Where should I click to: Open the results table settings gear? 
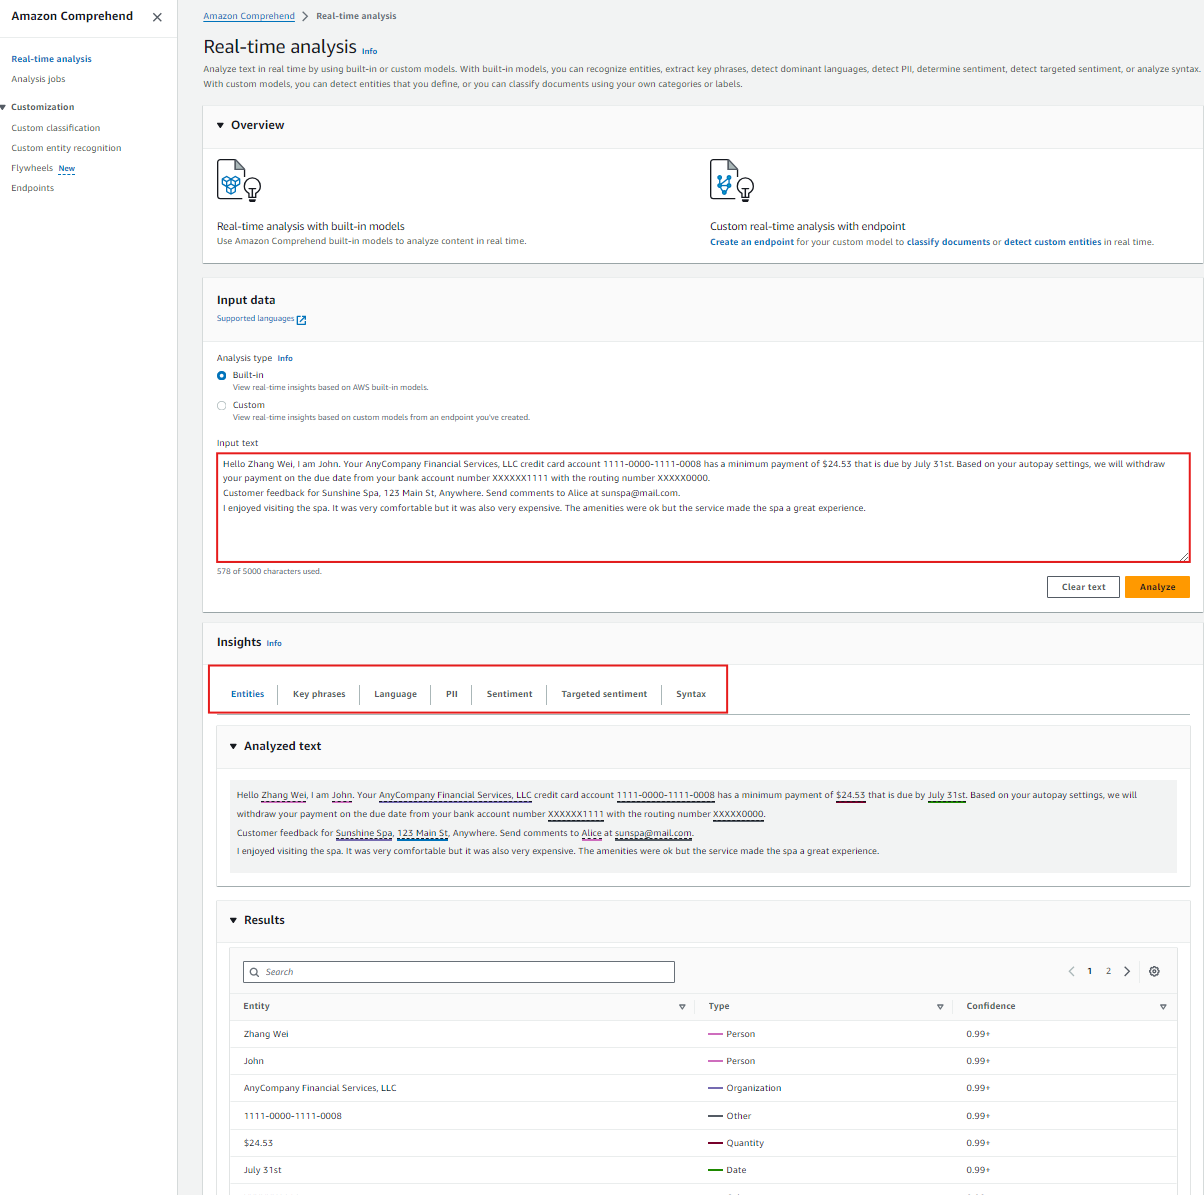[x=1154, y=971]
